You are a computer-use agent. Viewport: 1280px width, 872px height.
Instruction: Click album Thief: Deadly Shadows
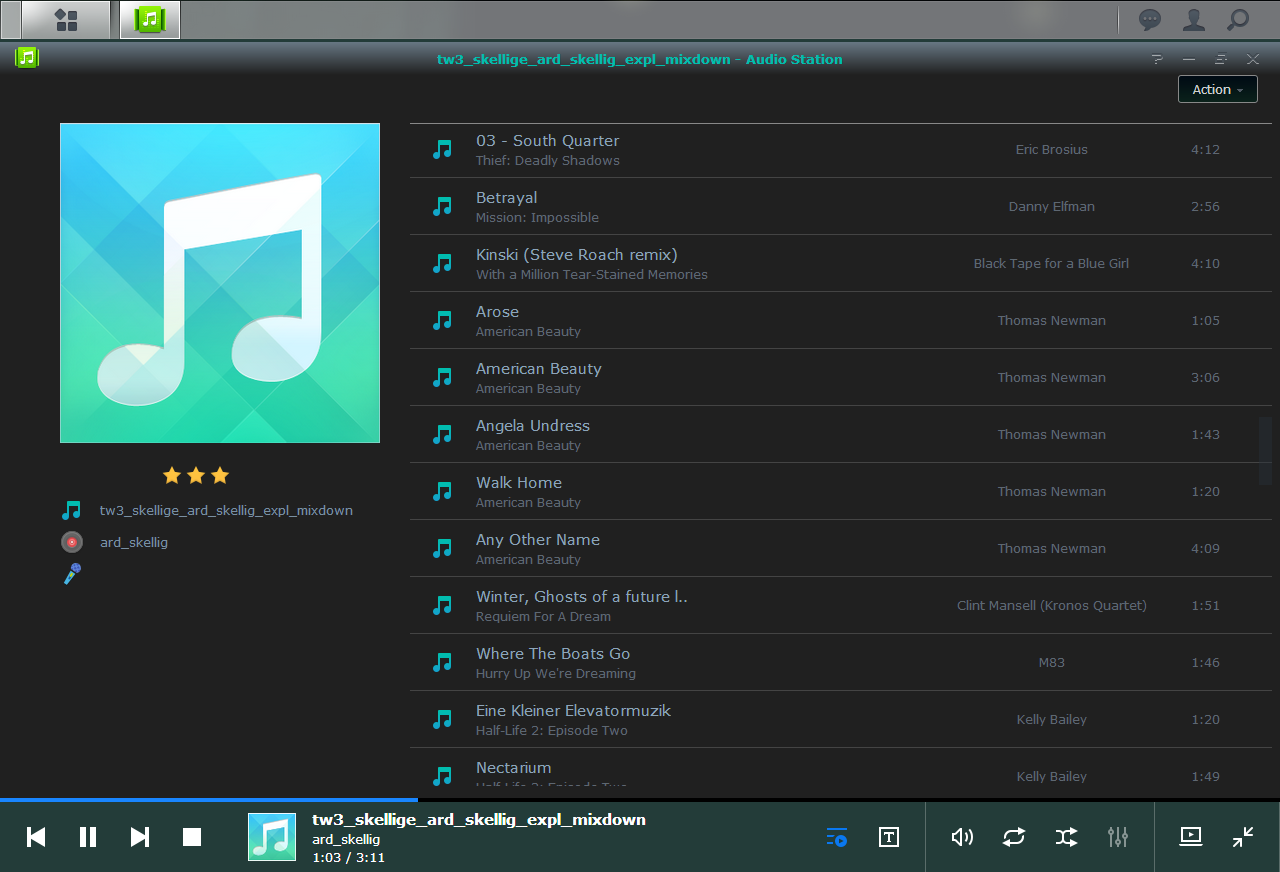coord(548,160)
